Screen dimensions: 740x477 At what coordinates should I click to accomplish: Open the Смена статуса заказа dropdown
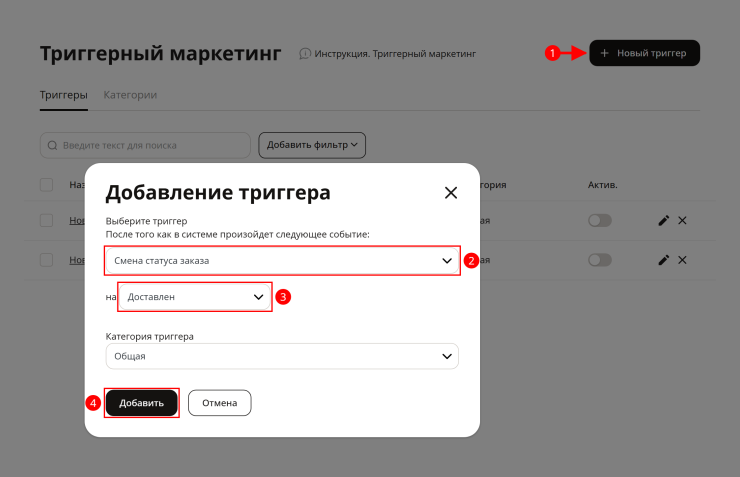click(282, 260)
